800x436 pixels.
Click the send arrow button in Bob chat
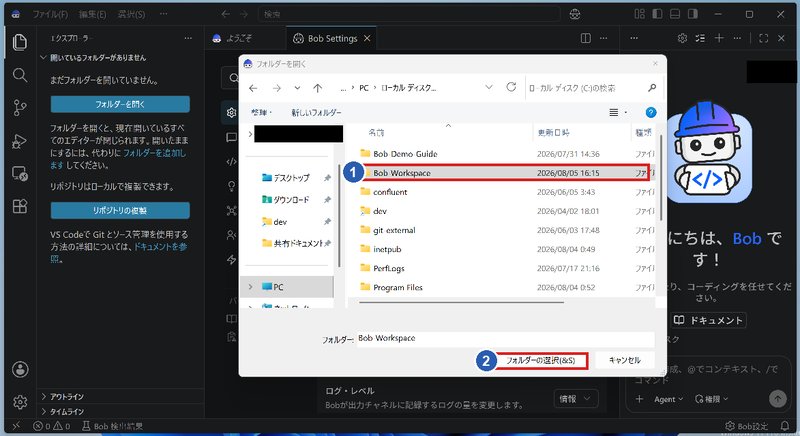(778, 398)
